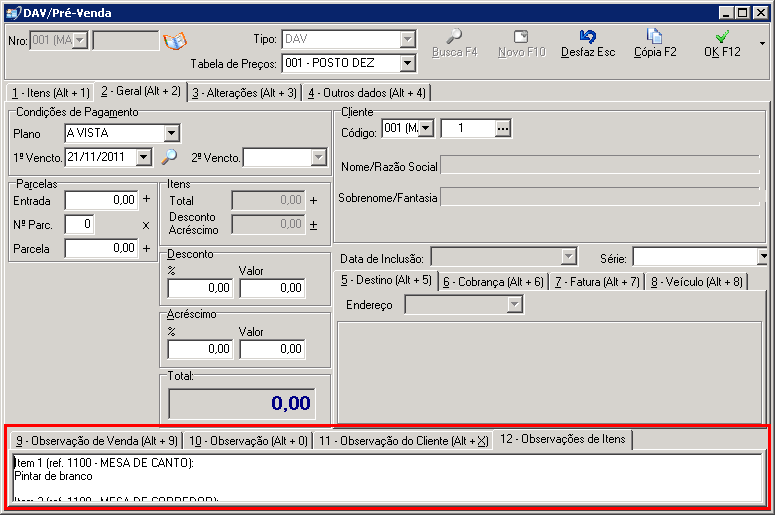This screenshot has width=775, height=515.
Task: Click the Desfaz Esc undo icon
Action: (x=588, y=36)
